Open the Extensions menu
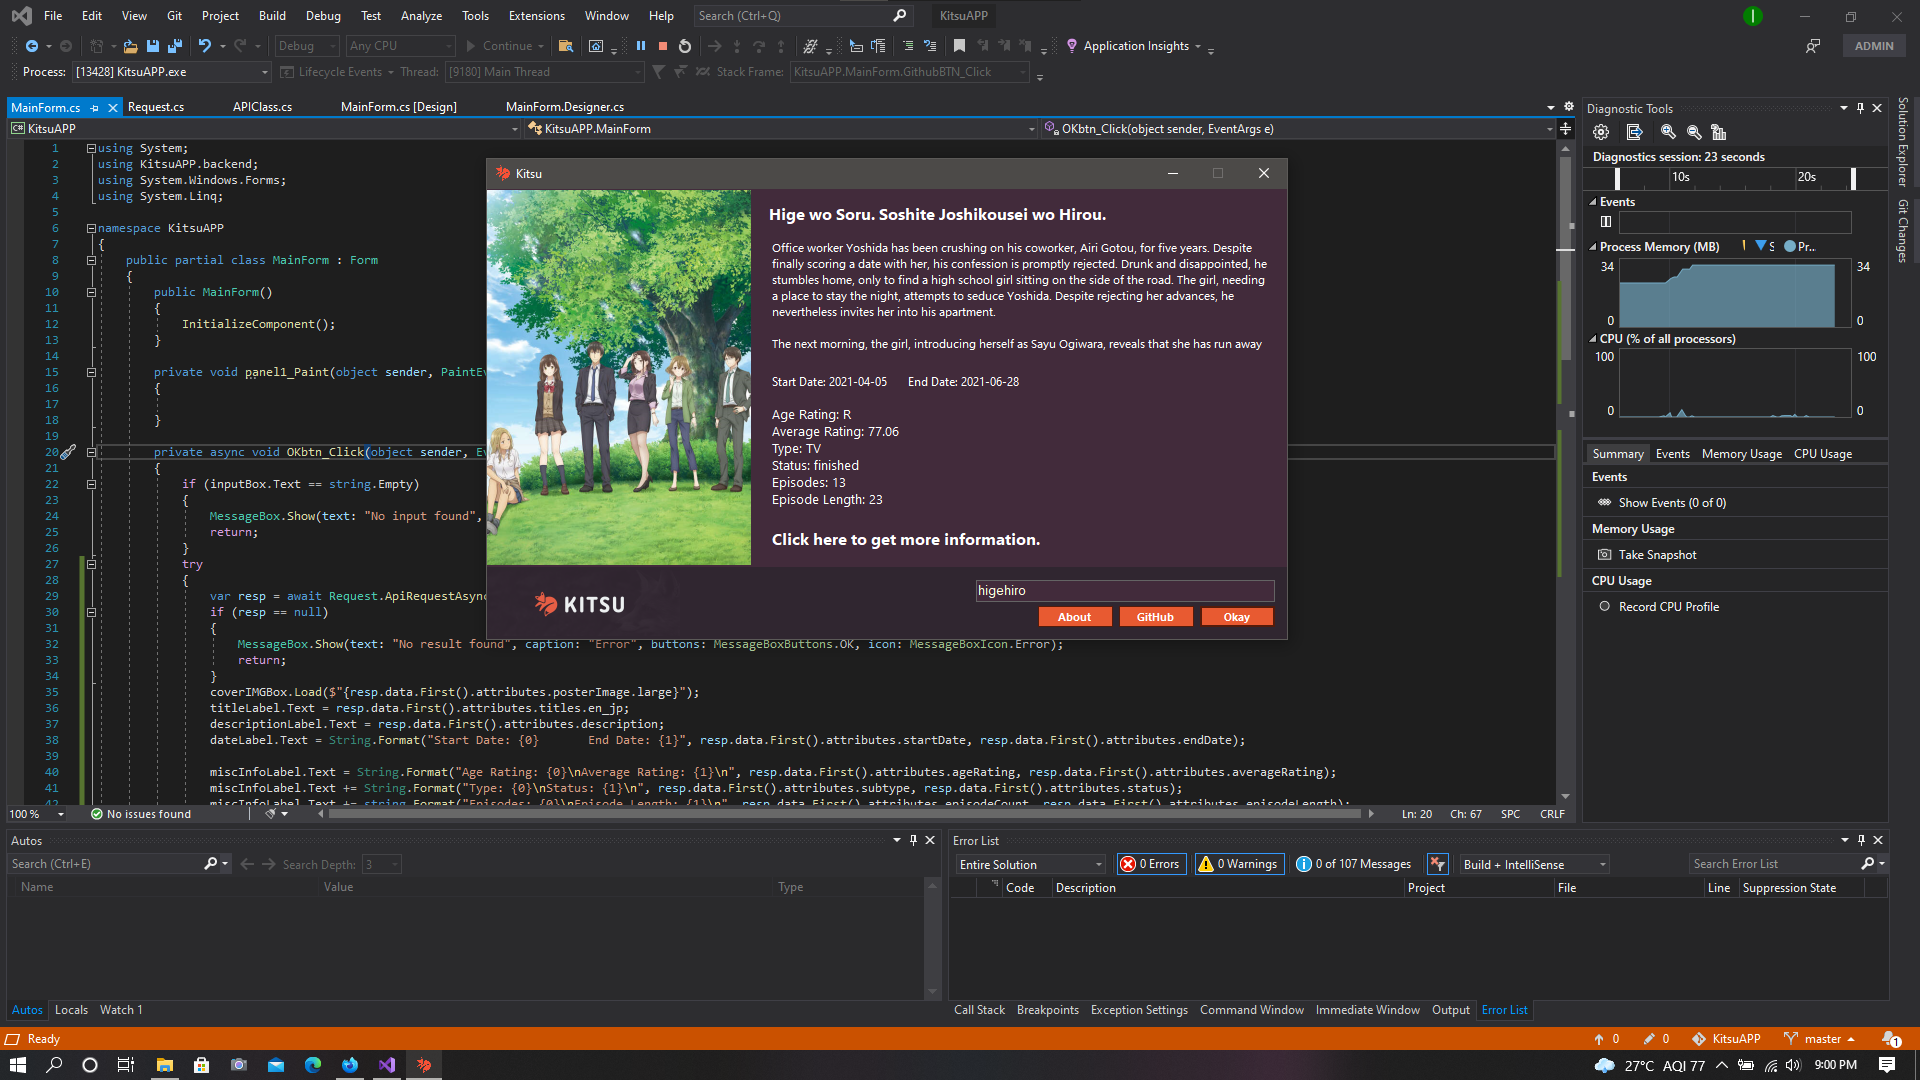 click(x=536, y=16)
